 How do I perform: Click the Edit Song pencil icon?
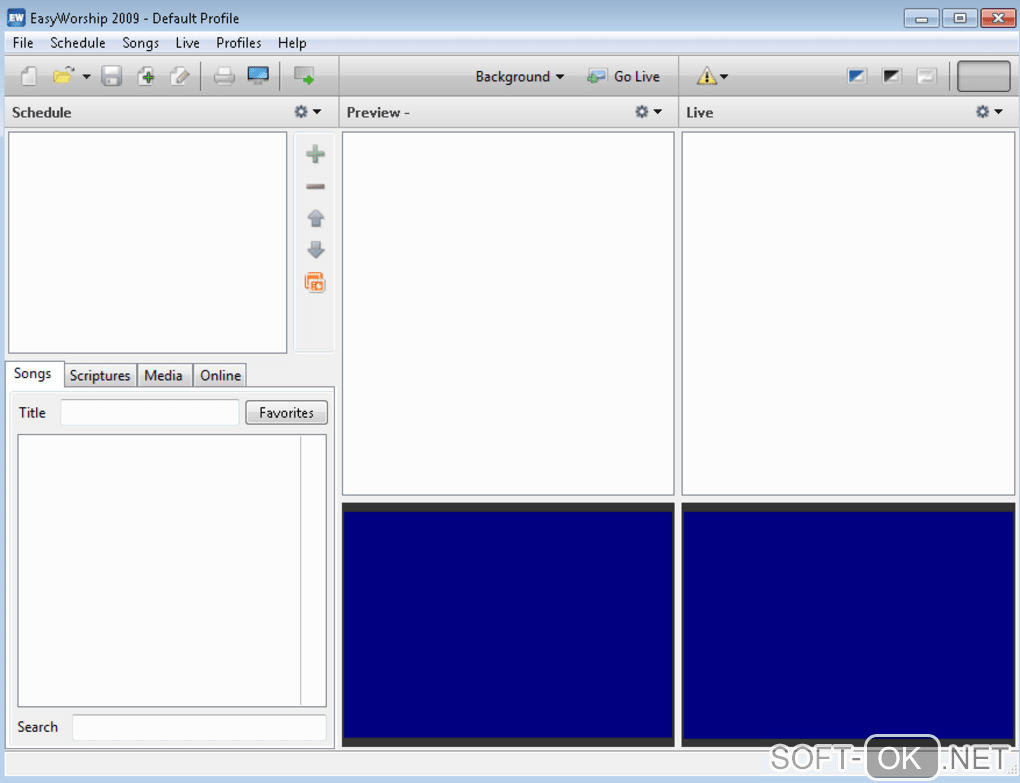pos(180,77)
